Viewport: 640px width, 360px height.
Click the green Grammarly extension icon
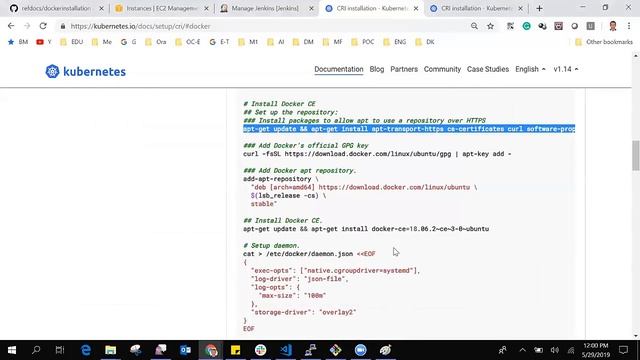(x=527, y=26)
